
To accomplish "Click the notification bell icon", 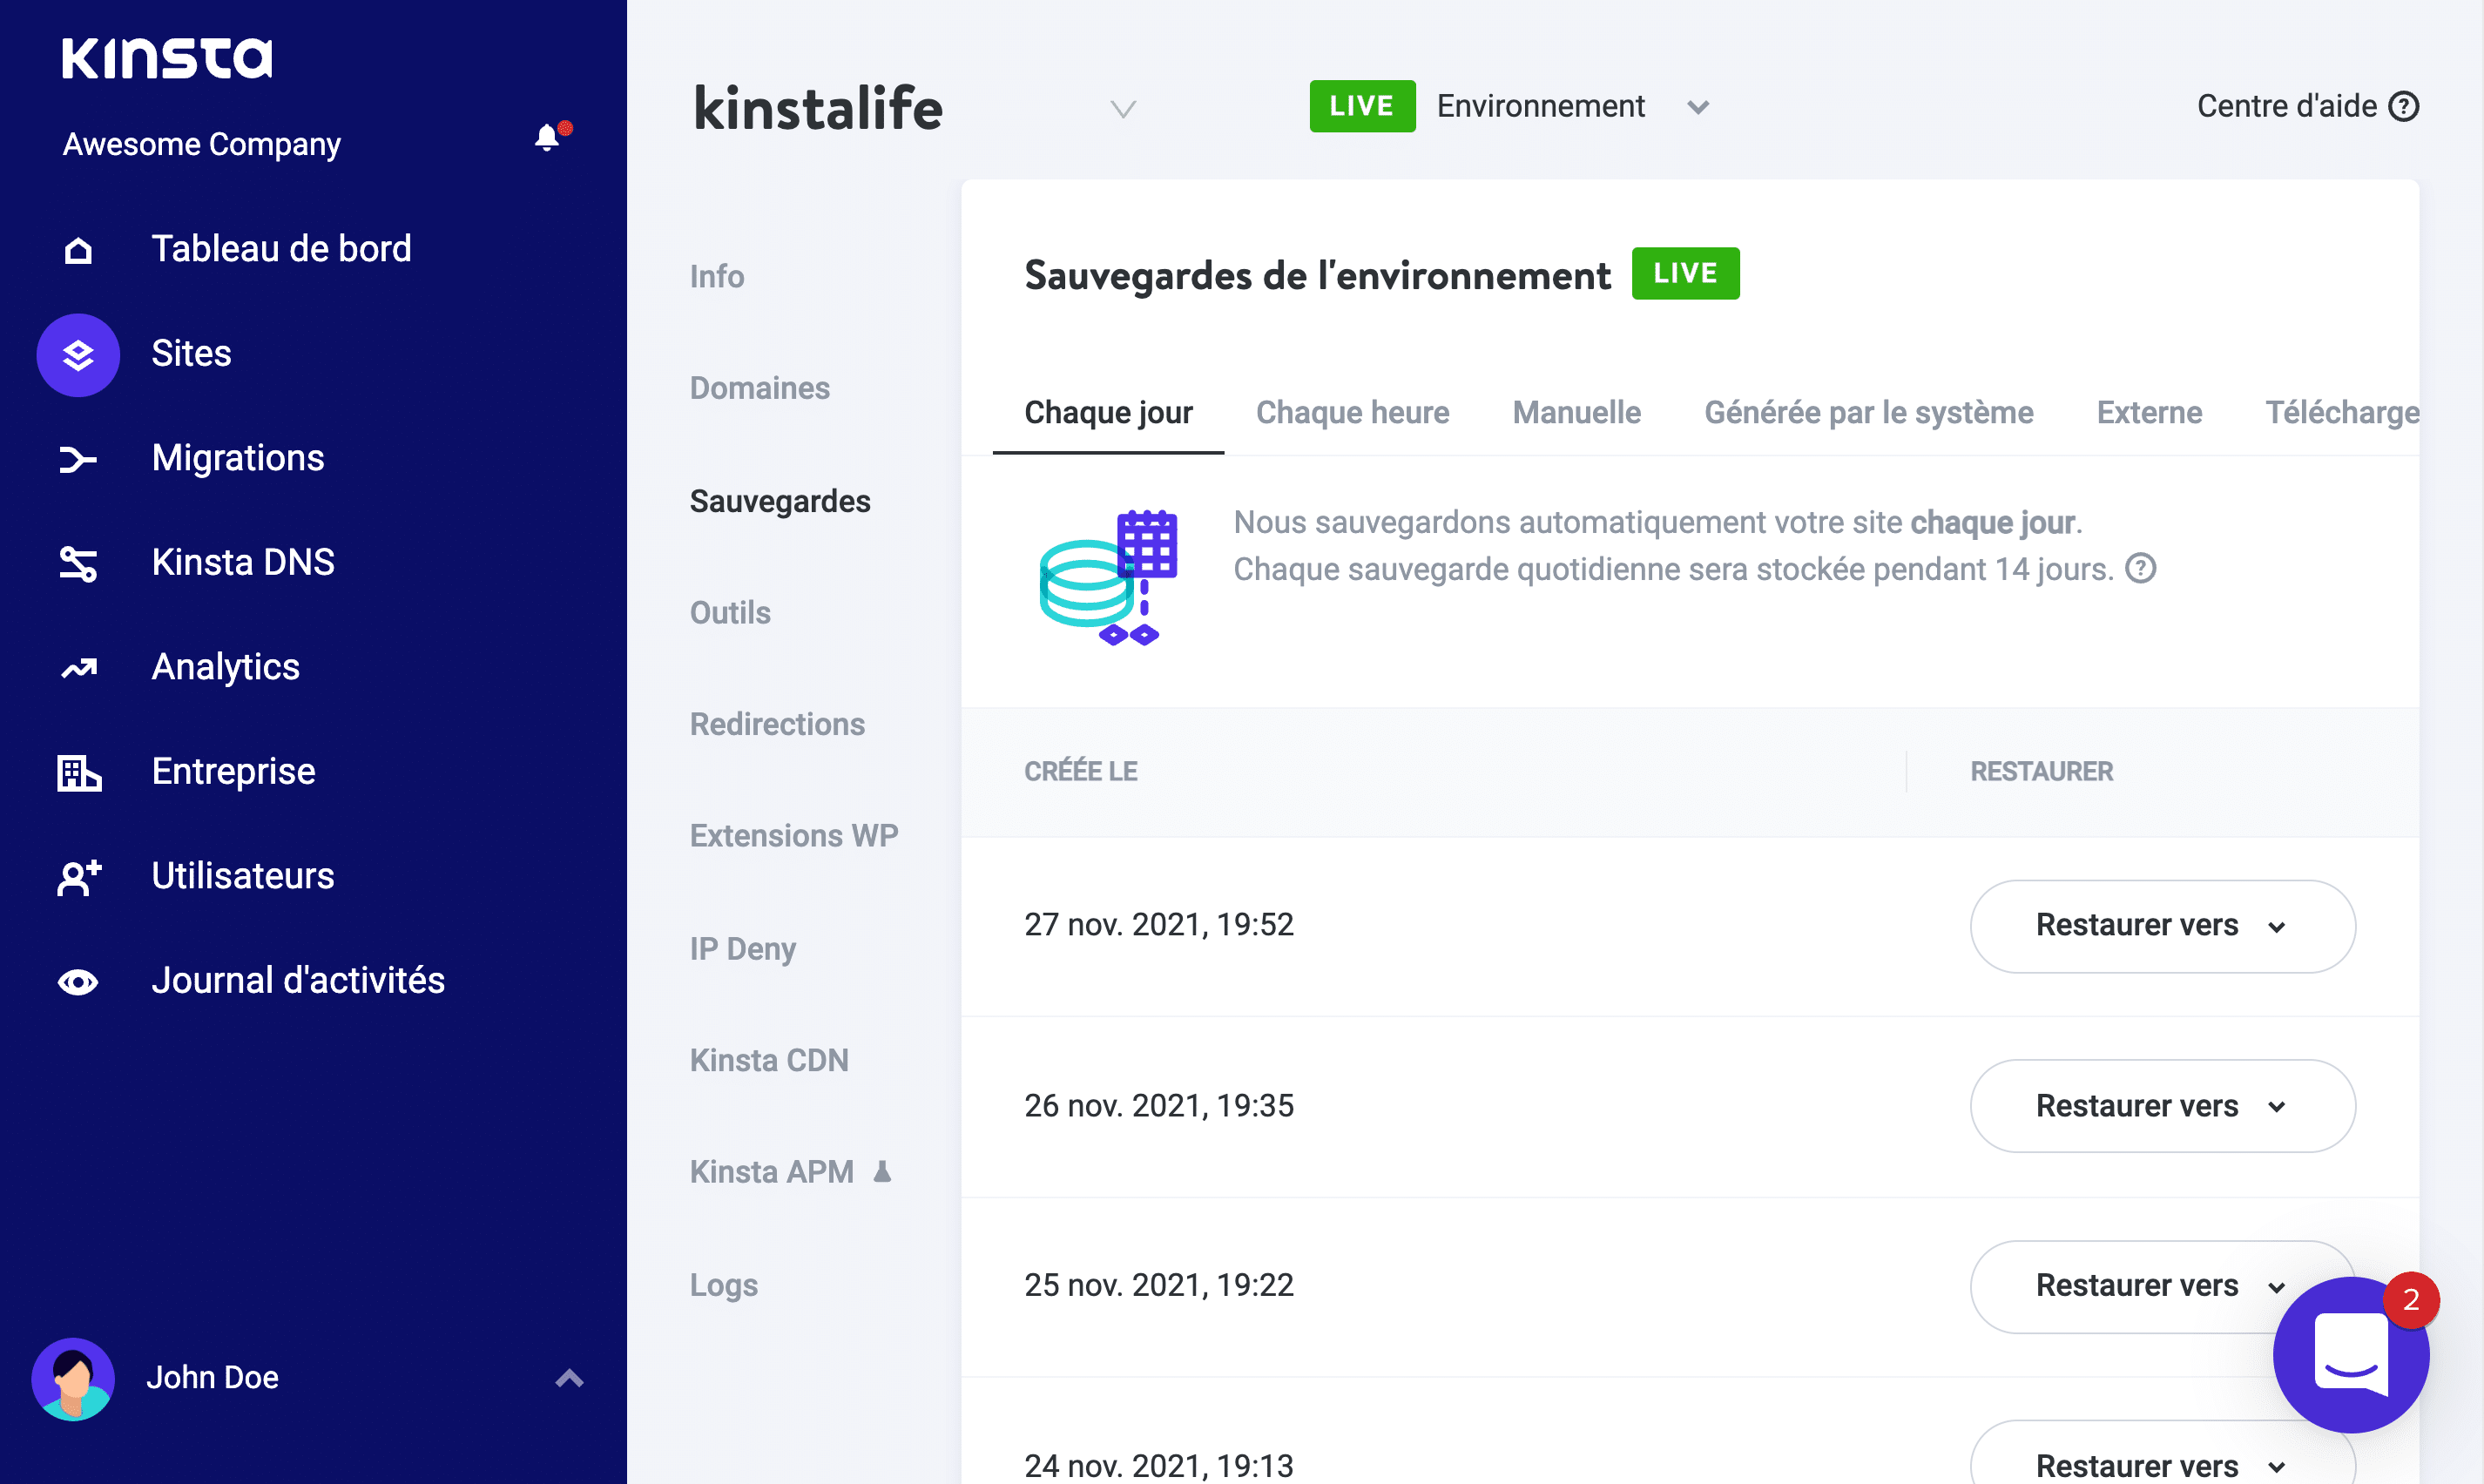I will [547, 138].
